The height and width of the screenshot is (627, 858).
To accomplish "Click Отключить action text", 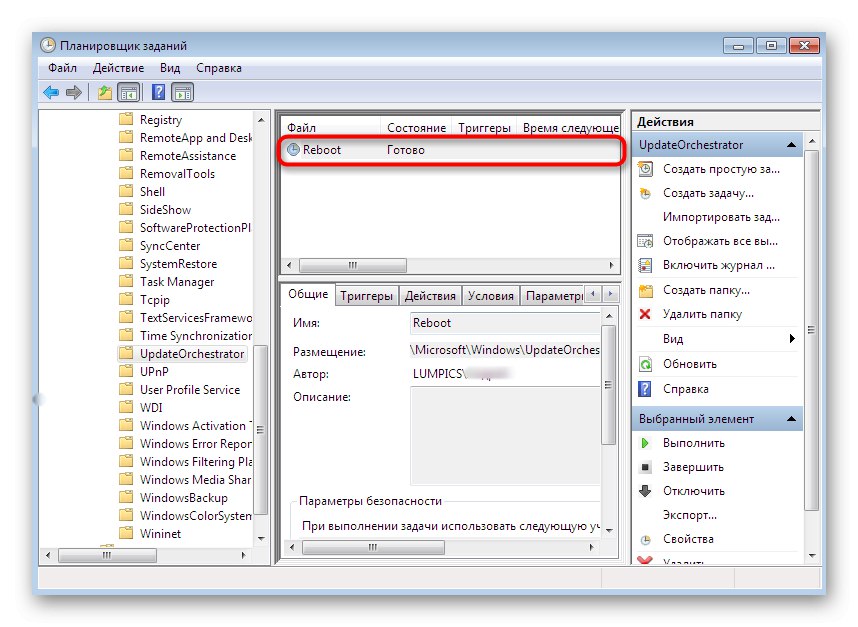I will (694, 491).
